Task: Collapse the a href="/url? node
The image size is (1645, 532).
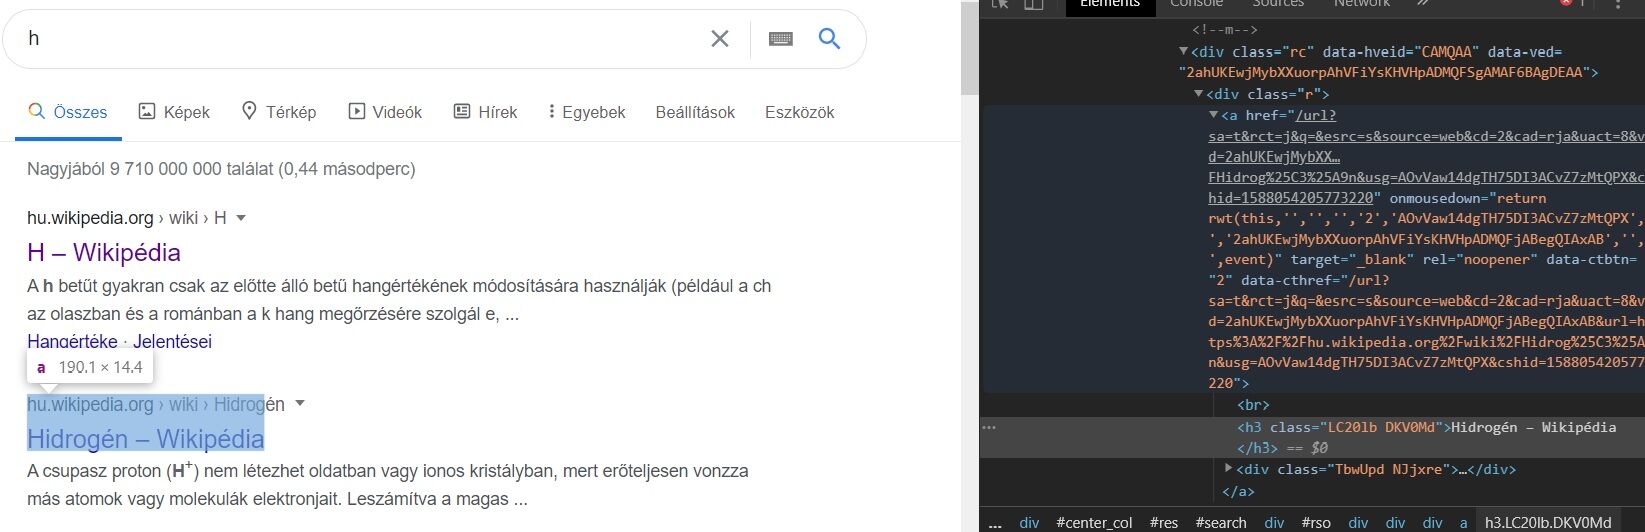Action: [x=1214, y=115]
